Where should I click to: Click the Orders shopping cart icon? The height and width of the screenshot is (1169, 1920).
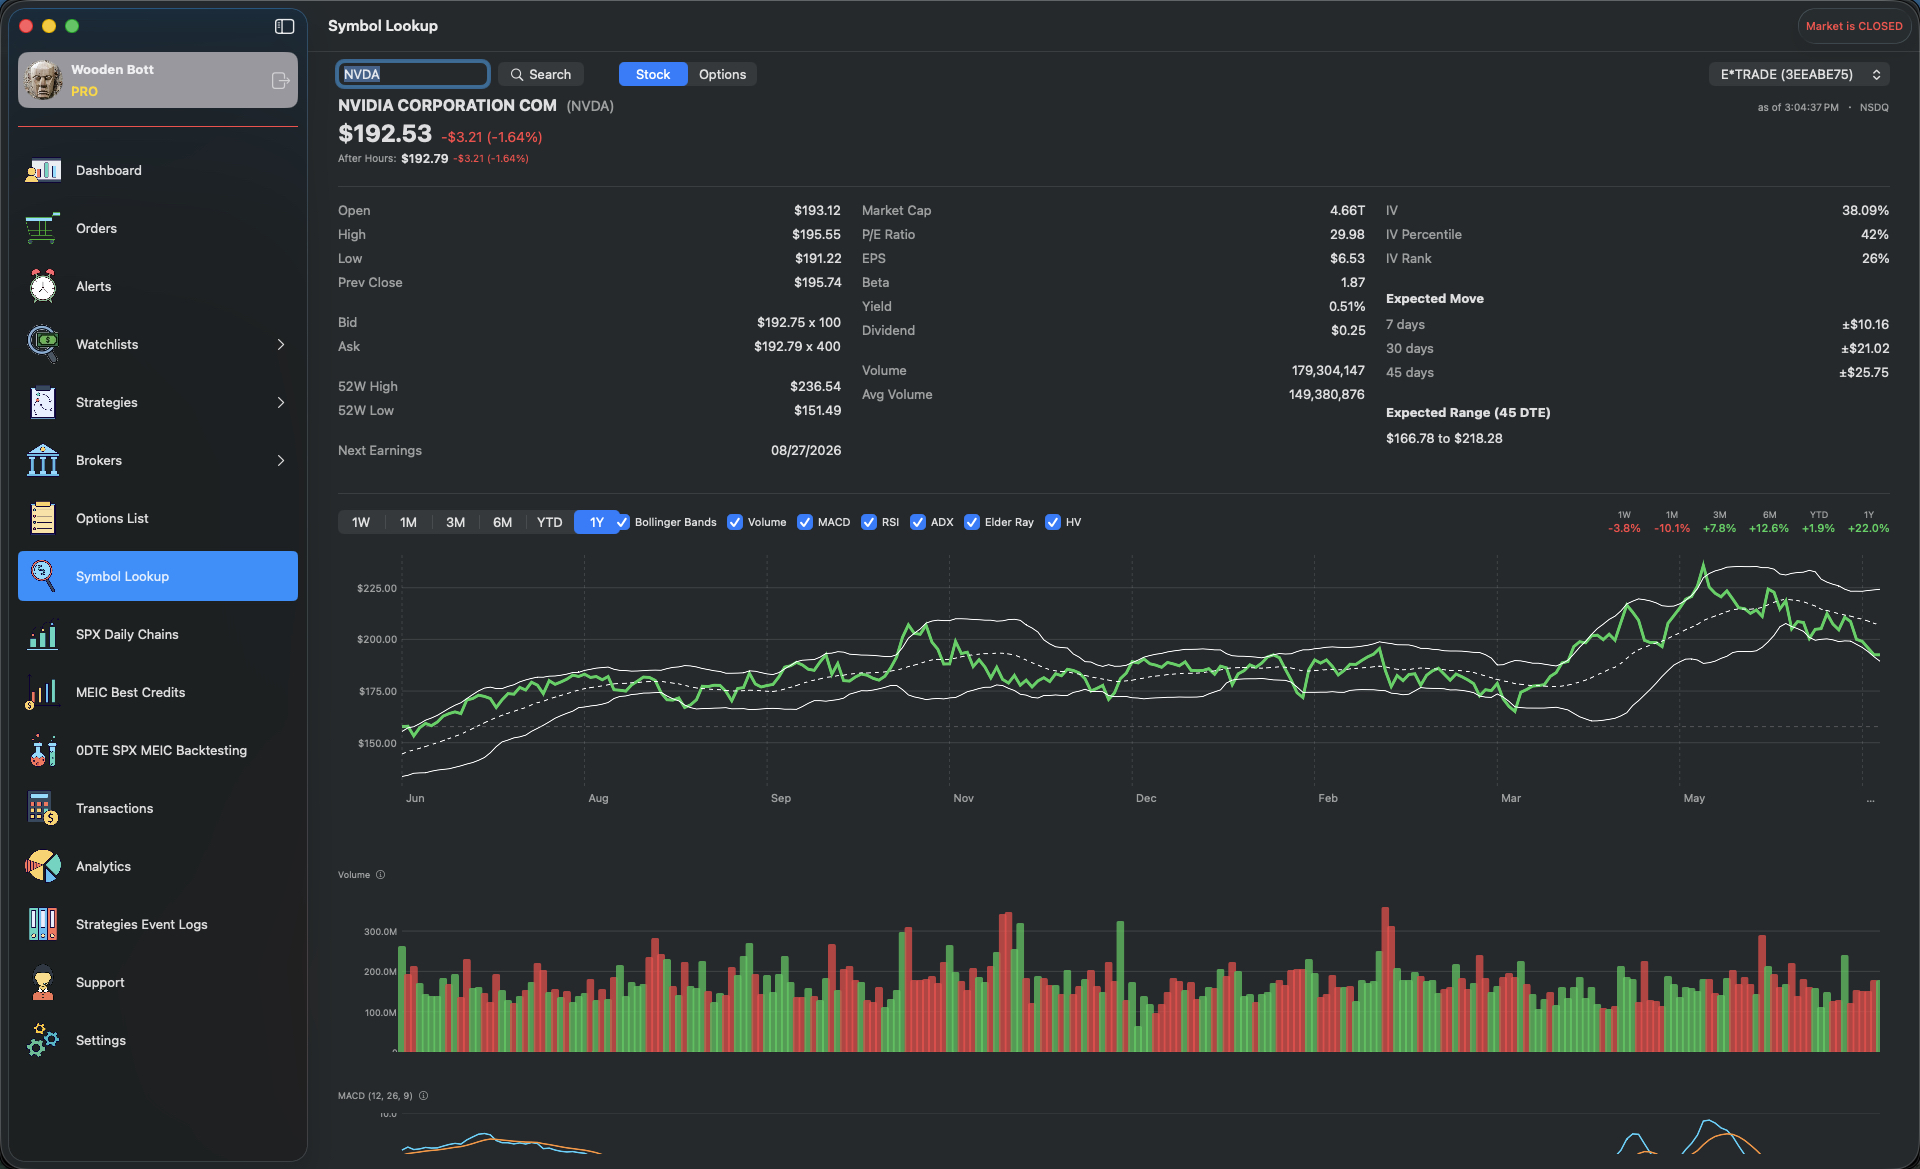pyautogui.click(x=43, y=228)
